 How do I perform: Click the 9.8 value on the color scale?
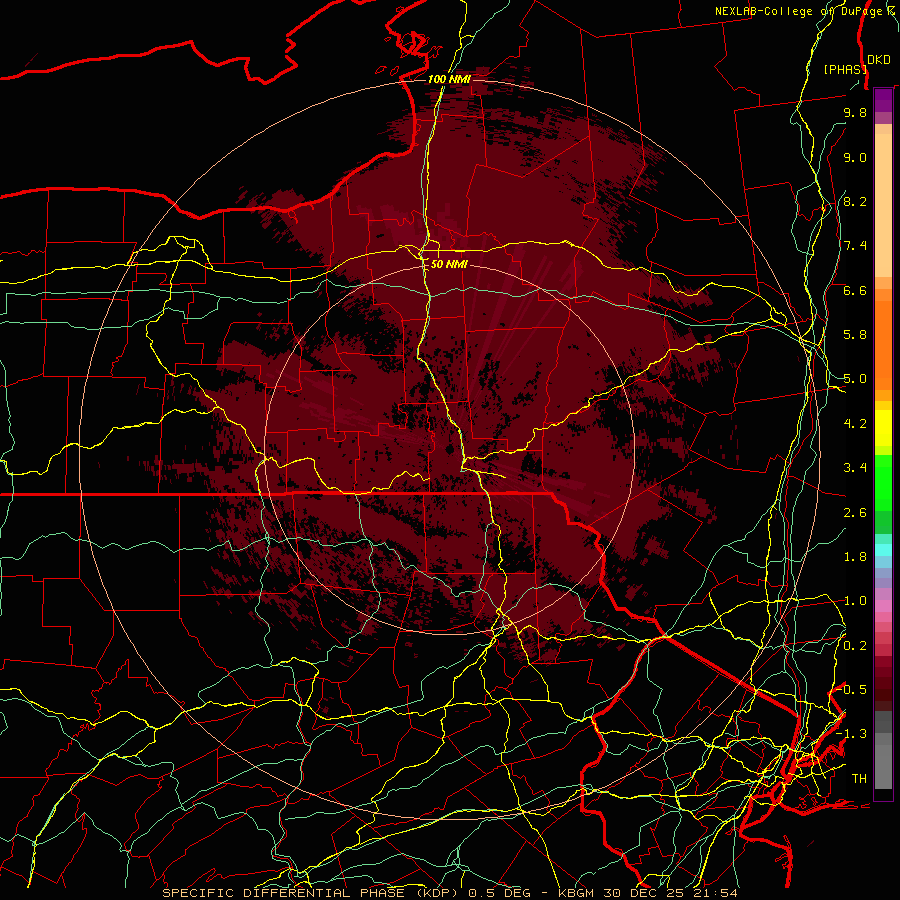[x=855, y=112]
